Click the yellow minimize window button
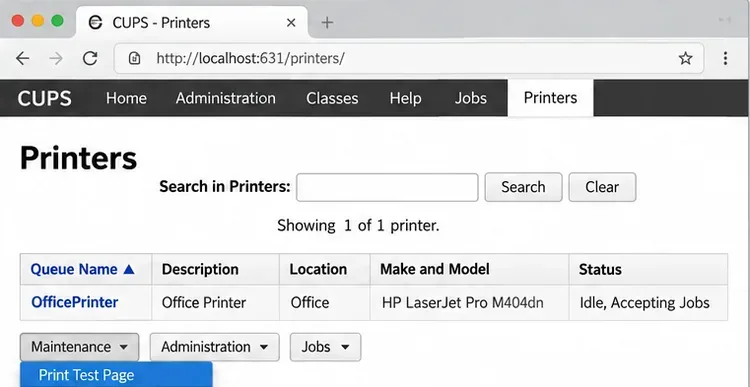The image size is (750, 387). point(38,21)
